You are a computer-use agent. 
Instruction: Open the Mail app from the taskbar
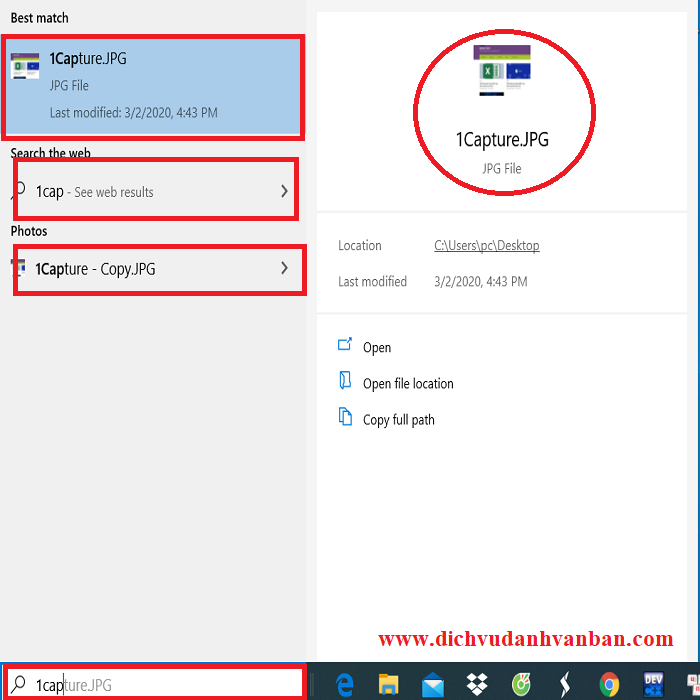[x=433, y=685]
